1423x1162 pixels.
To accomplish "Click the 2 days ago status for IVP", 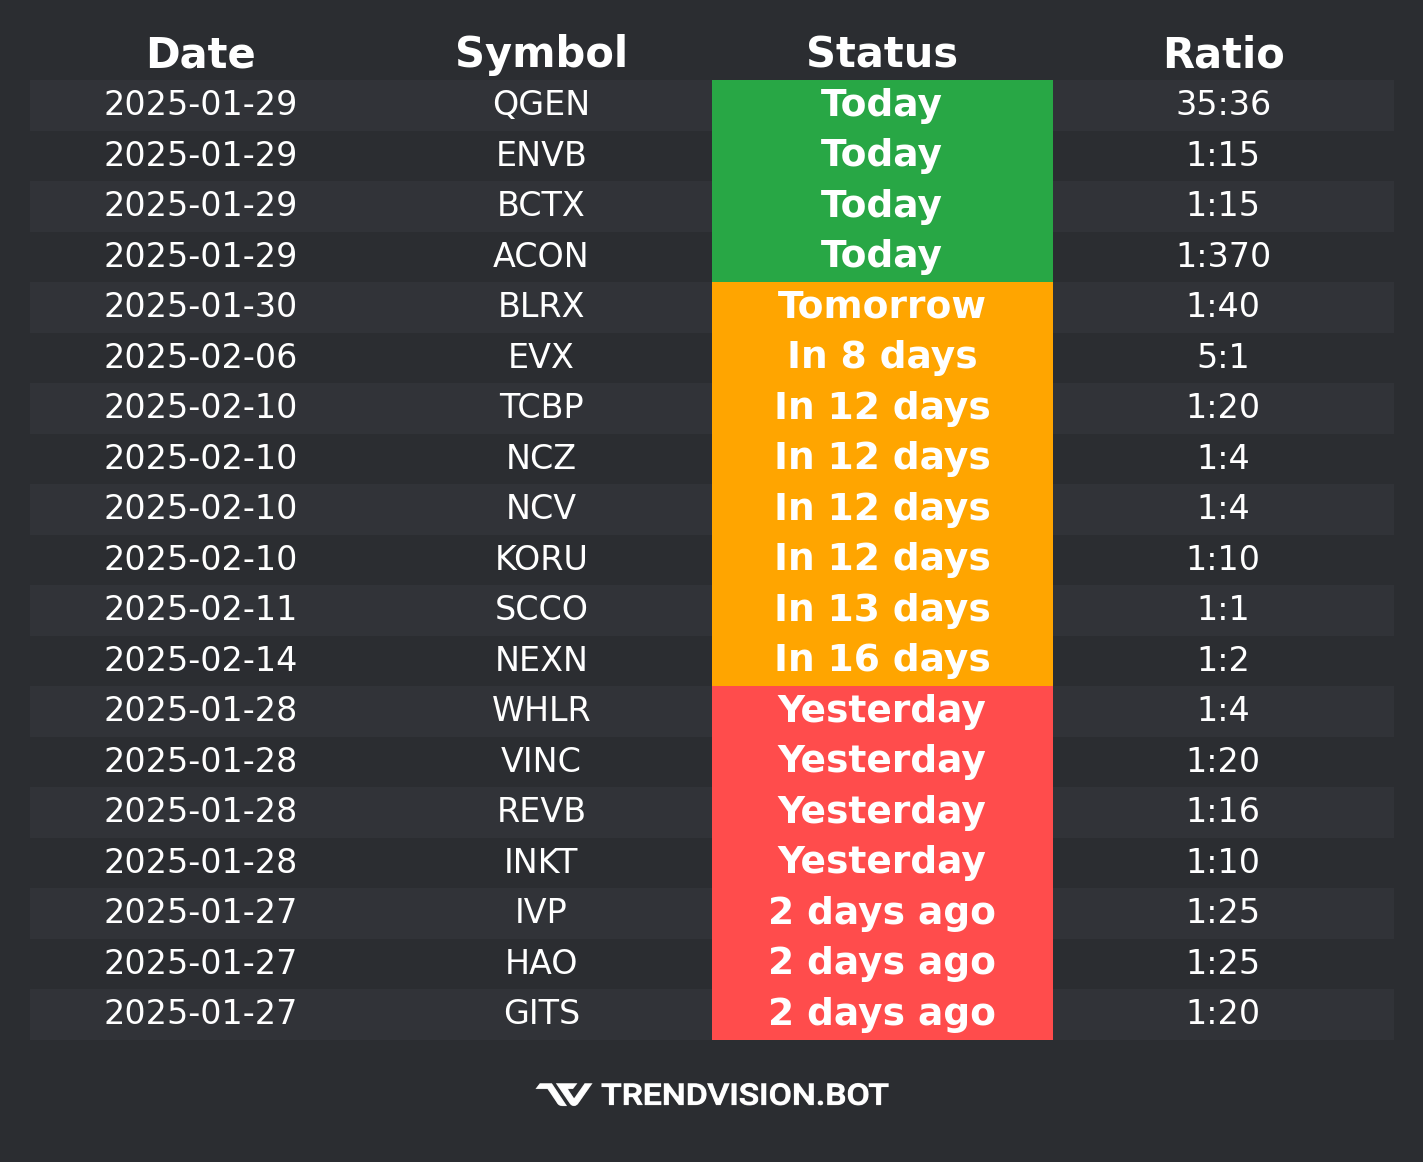I will (881, 912).
